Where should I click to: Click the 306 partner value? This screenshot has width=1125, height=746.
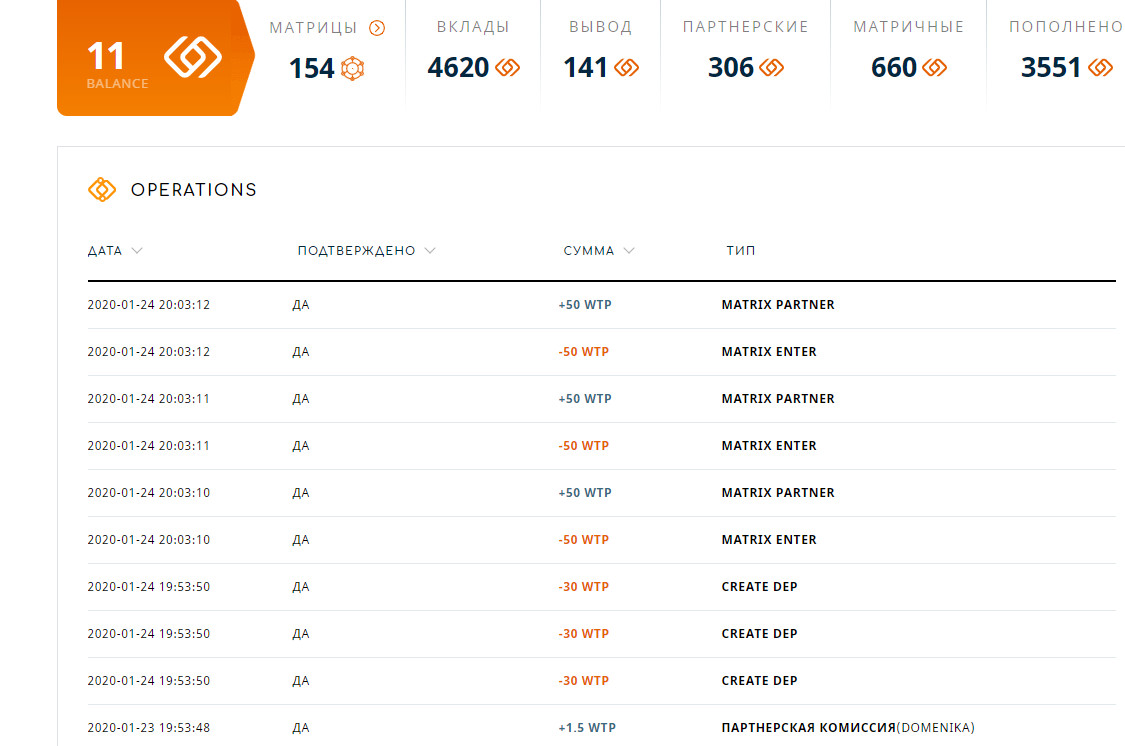(730, 67)
